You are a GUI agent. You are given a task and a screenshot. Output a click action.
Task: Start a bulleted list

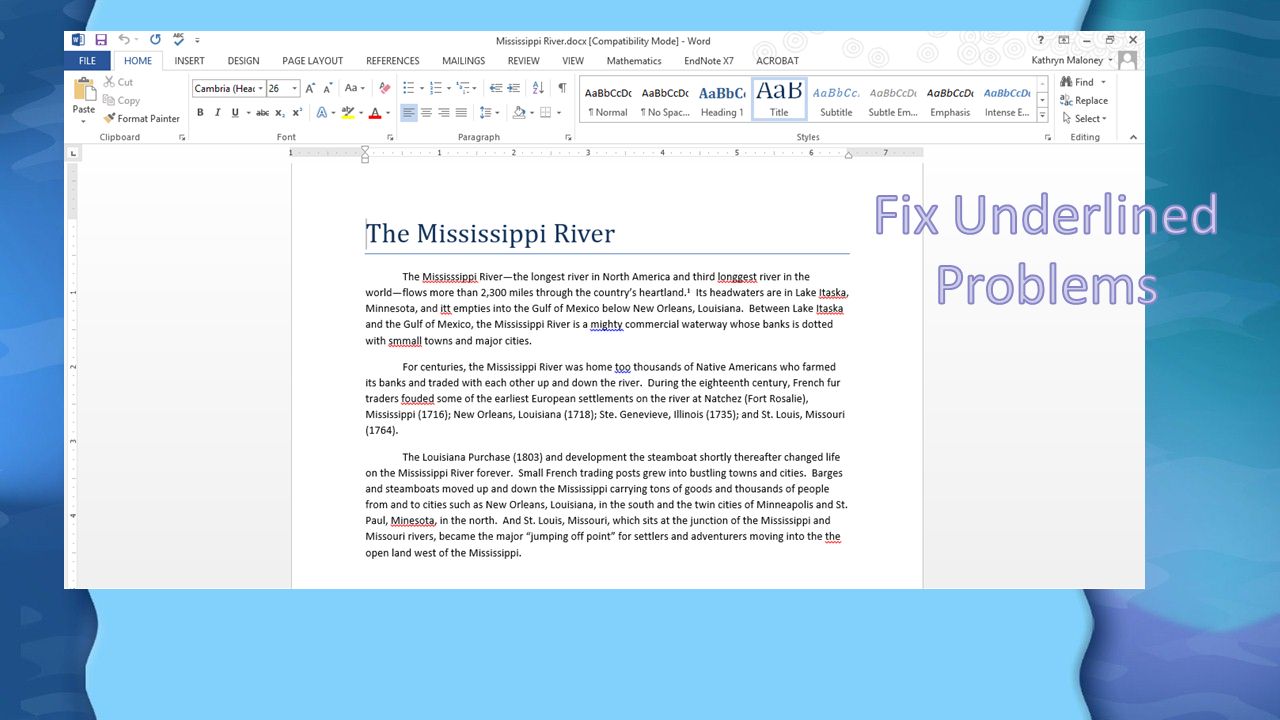tap(408, 88)
